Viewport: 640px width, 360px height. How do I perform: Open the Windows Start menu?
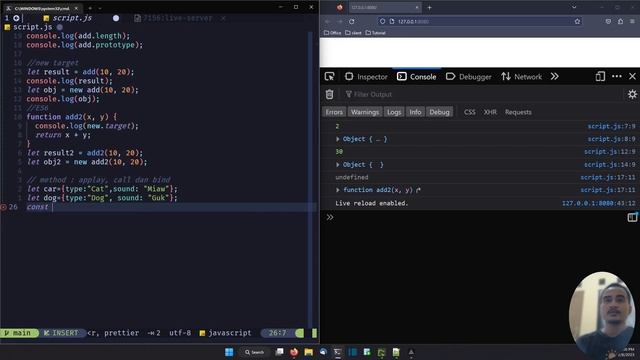coord(229,352)
